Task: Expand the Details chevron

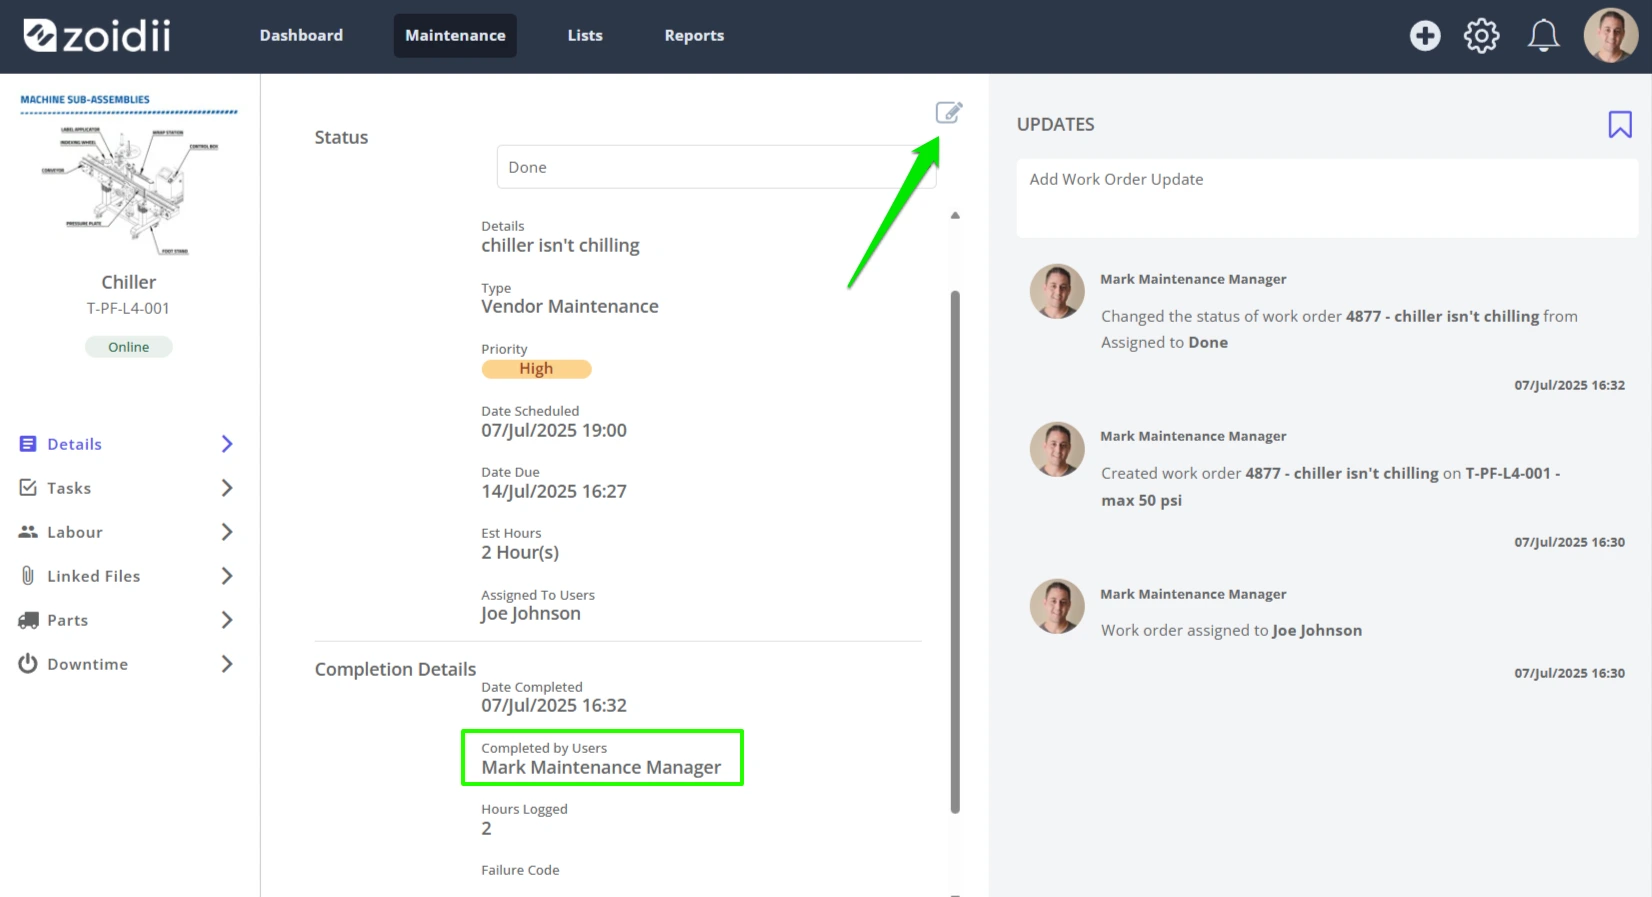Action: point(227,444)
